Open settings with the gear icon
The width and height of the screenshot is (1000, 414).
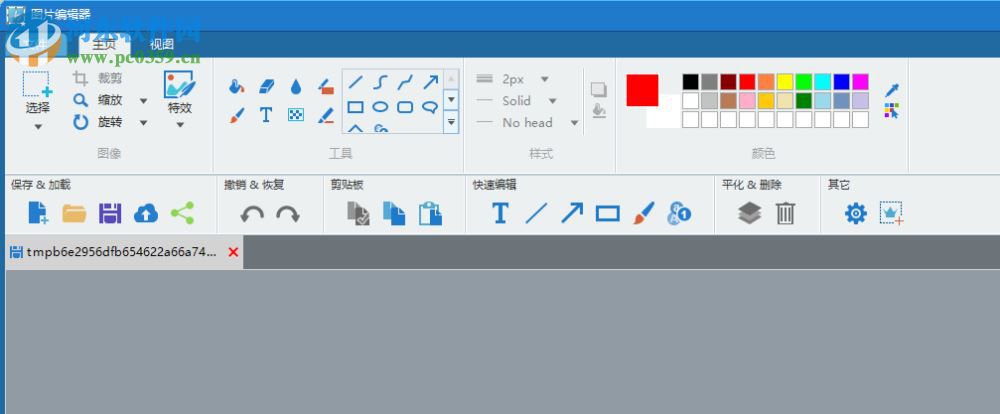pyautogui.click(x=855, y=213)
